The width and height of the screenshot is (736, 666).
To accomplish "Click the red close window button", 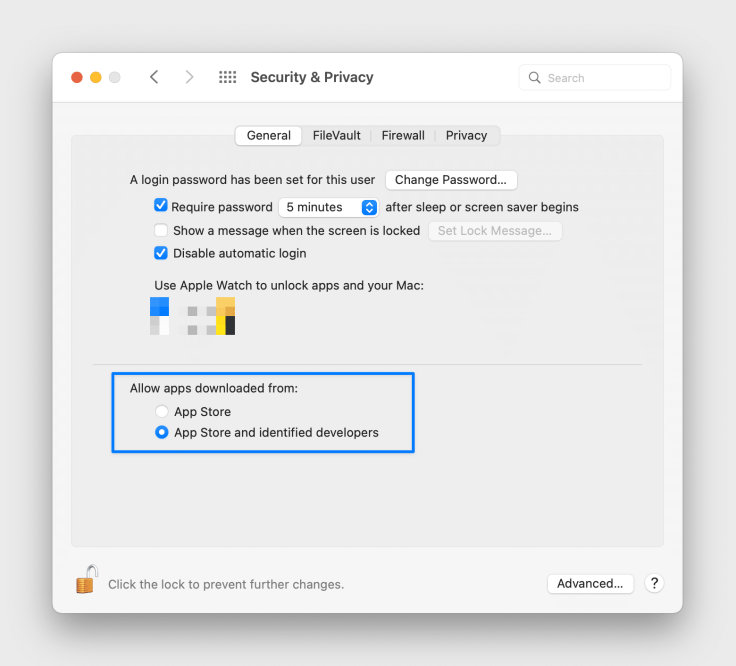I will click(x=77, y=77).
